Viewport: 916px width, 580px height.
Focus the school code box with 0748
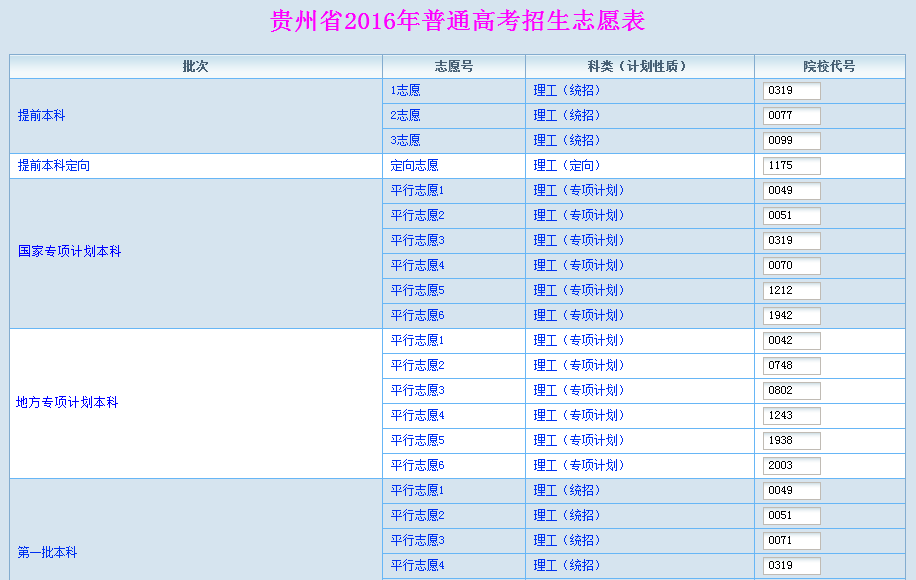(x=791, y=366)
